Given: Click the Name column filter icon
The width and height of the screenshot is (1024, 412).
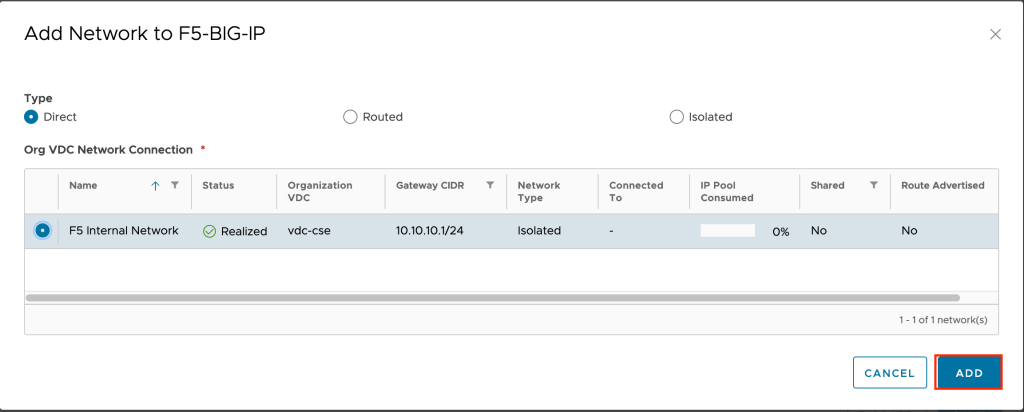Looking at the screenshot, I should pyautogui.click(x=175, y=185).
